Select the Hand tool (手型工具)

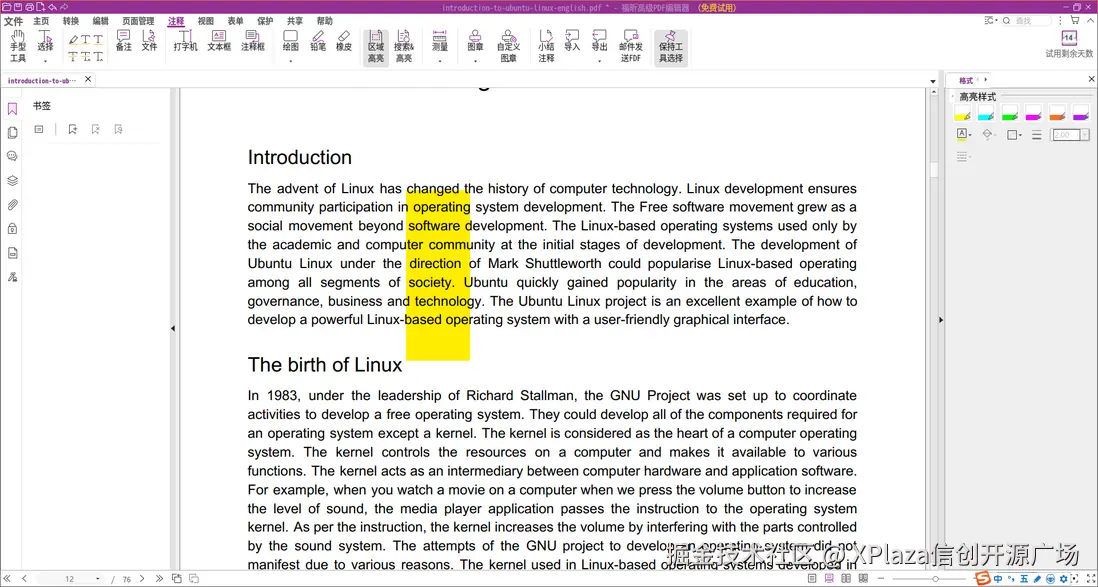[x=18, y=46]
